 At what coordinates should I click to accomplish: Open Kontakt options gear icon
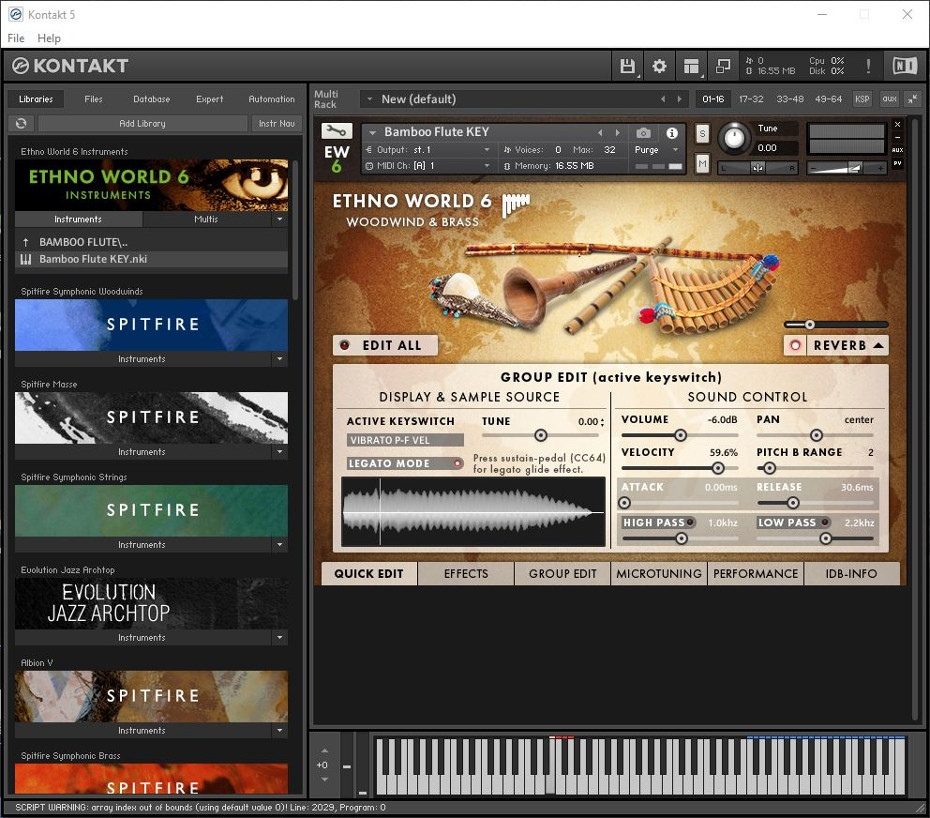click(659, 66)
